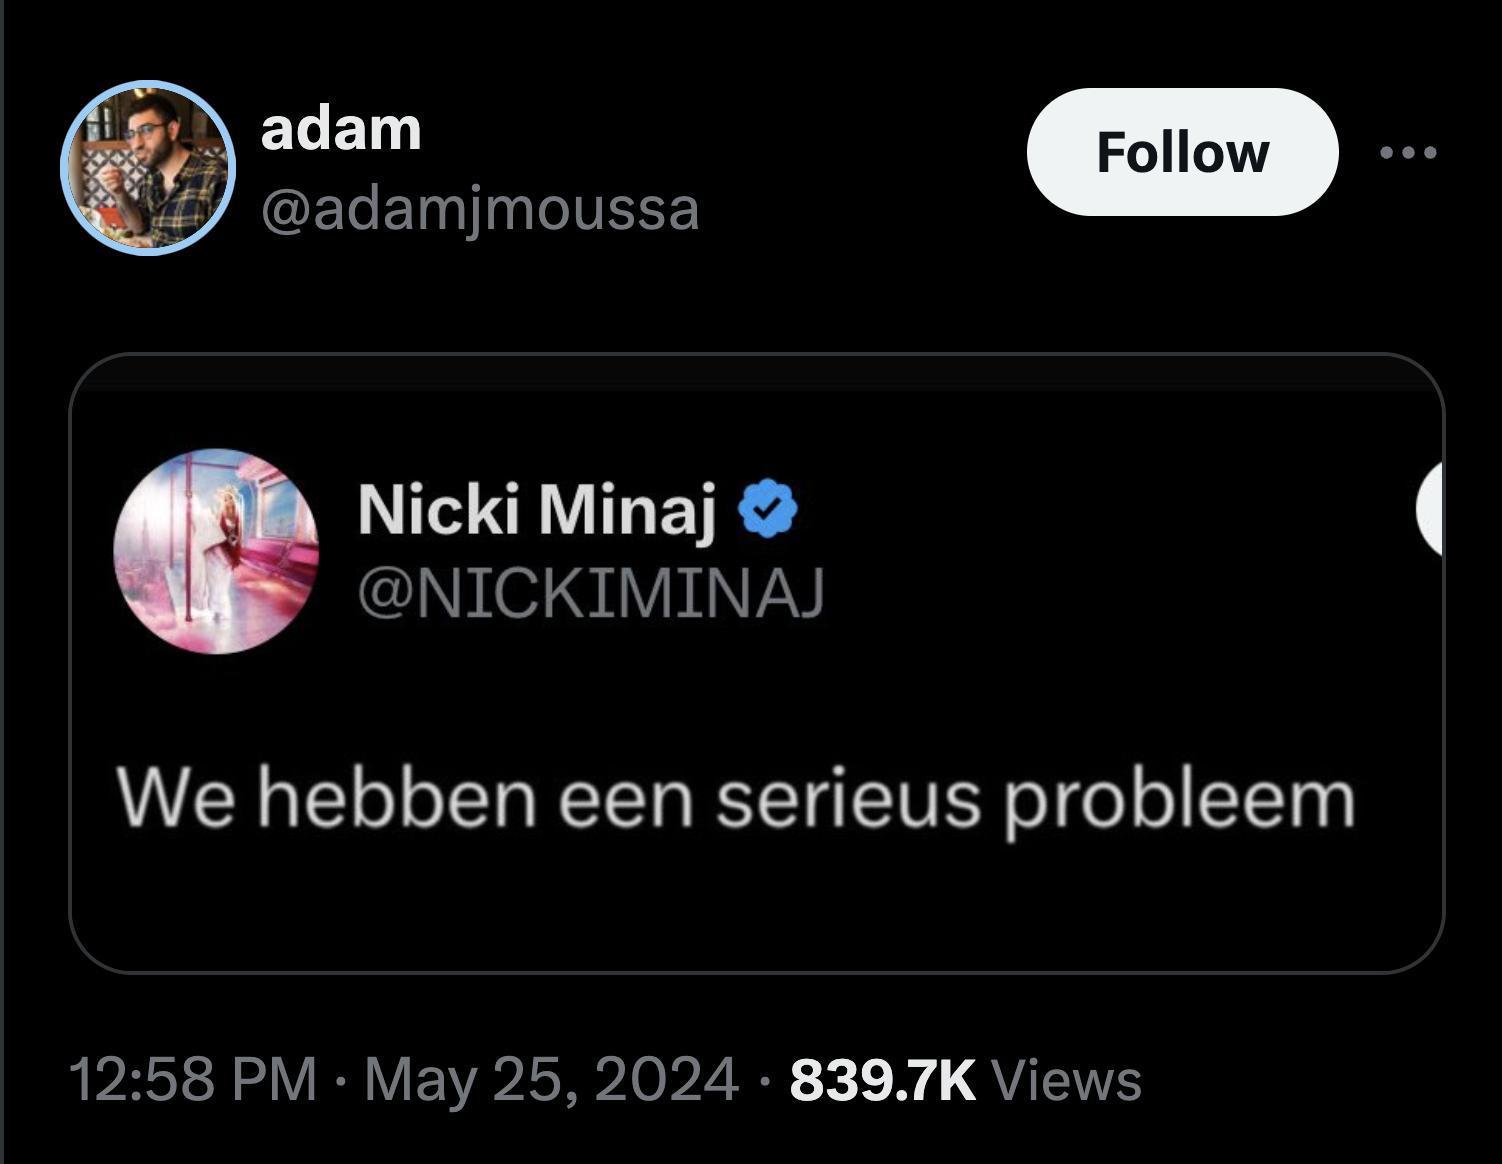Select the blue checkmark next to Nicki Minaj

(765, 509)
